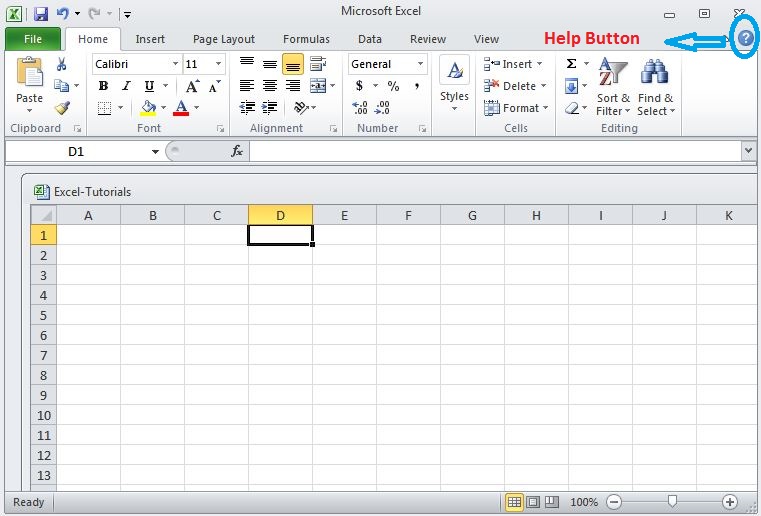Align text right in the cell
Screen dimensions: 761x516
point(293,86)
